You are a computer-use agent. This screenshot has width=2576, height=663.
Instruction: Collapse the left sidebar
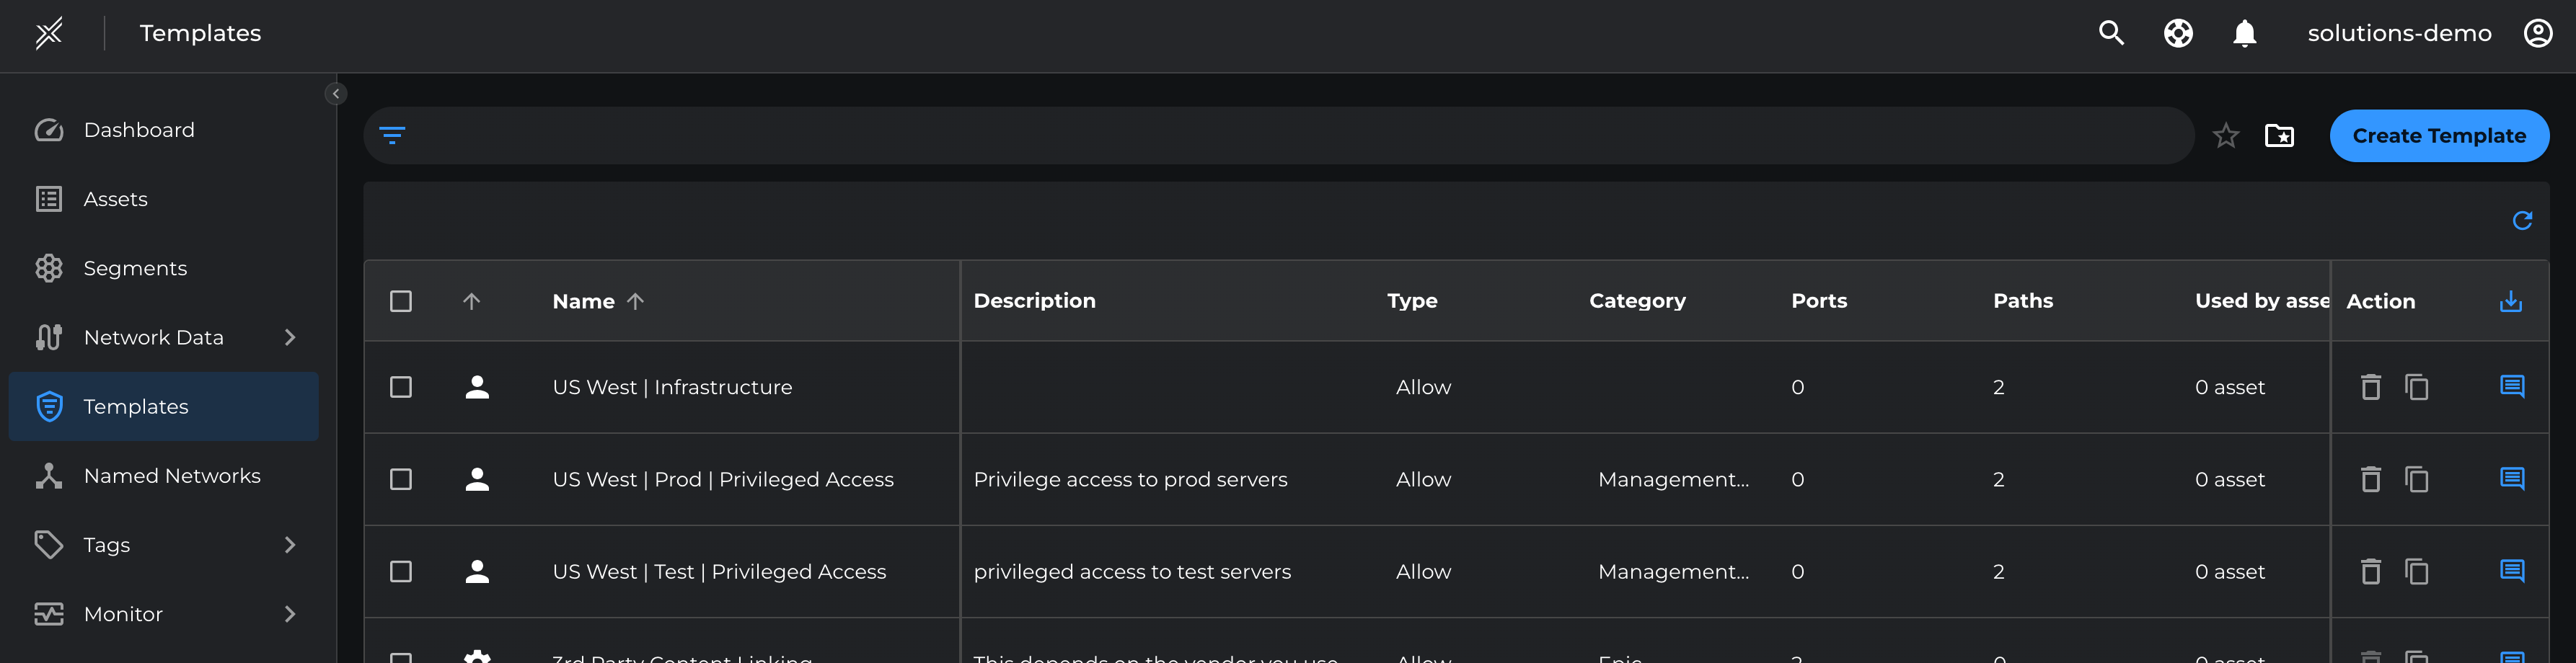click(x=336, y=94)
